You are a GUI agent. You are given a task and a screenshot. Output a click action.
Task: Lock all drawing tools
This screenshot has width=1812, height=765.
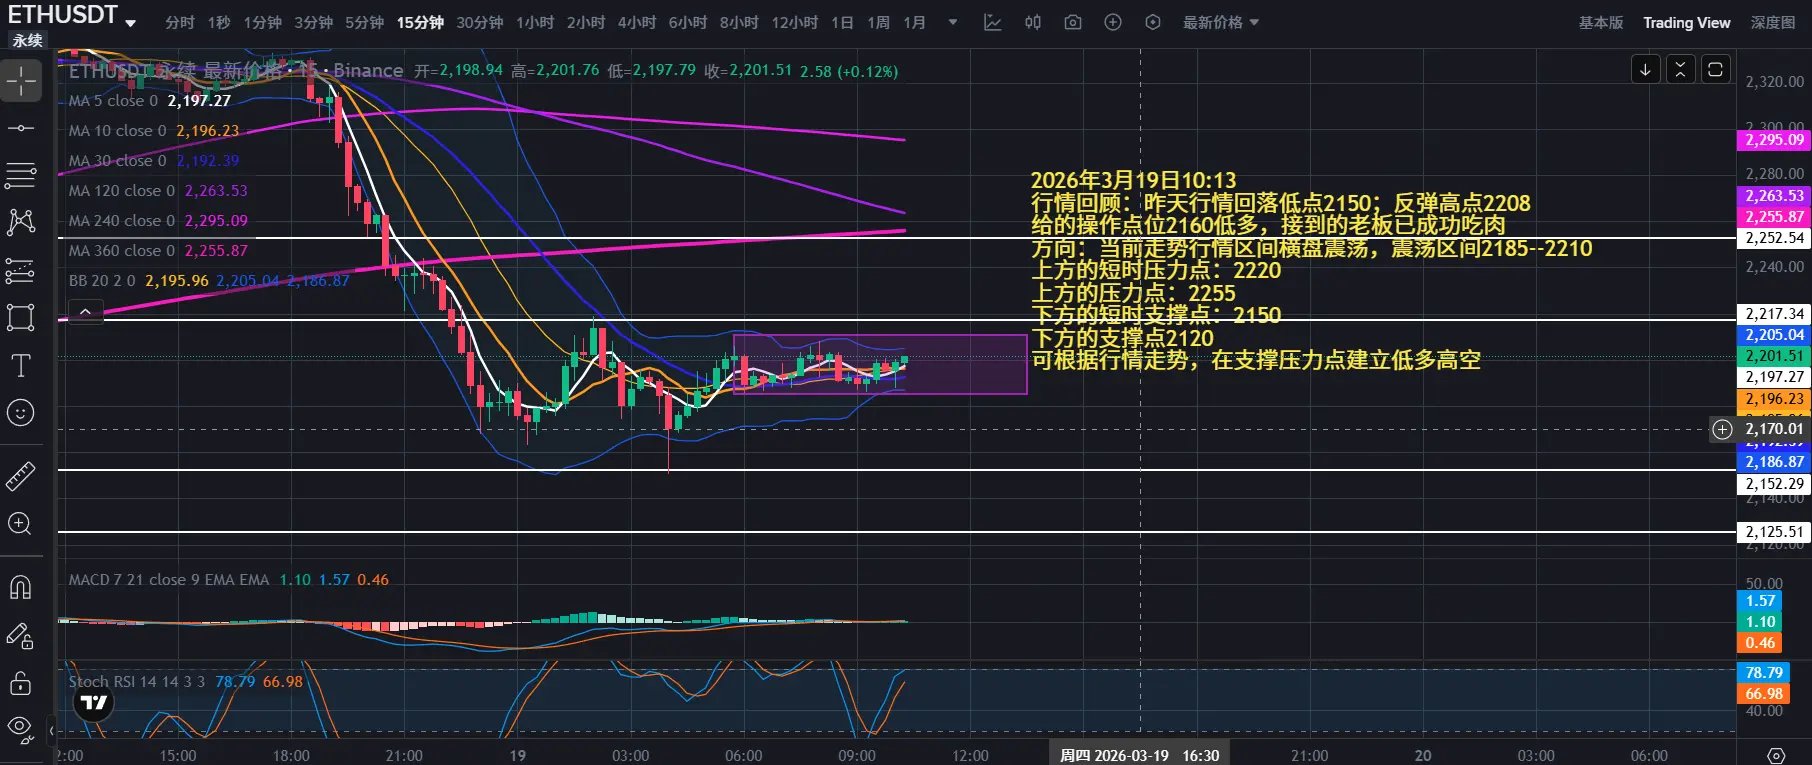[x=21, y=683]
